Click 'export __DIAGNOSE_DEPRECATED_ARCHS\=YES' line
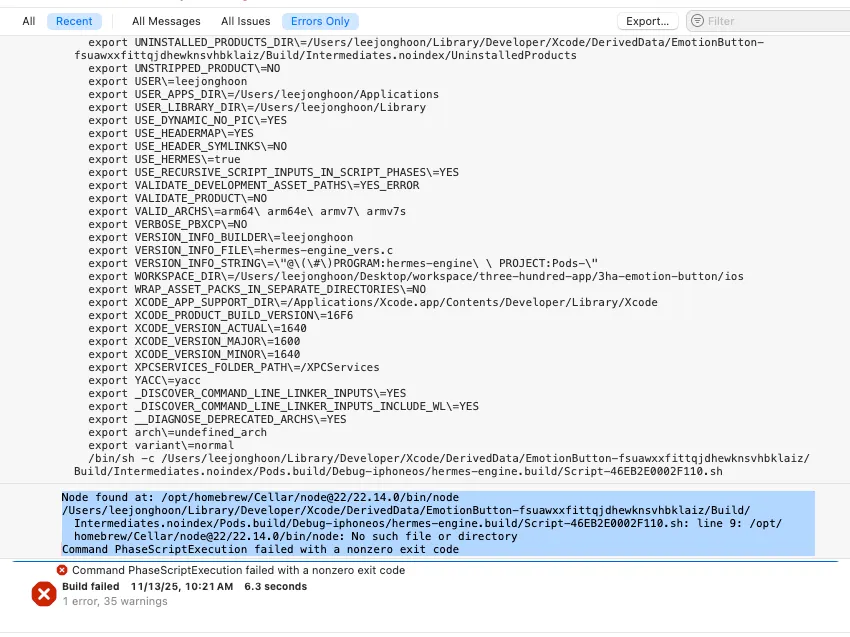The width and height of the screenshot is (850, 637). 217,420
